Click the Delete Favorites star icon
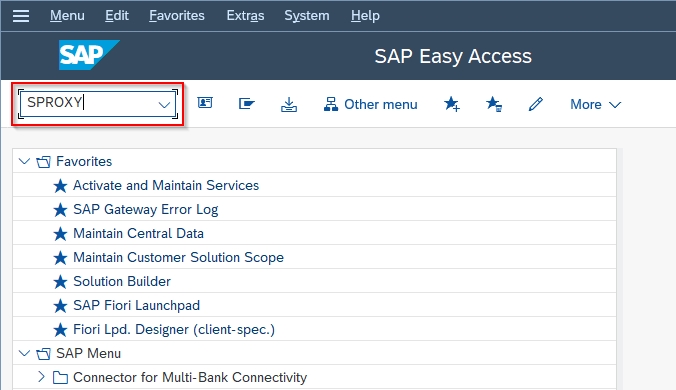This screenshot has width=676, height=390. tap(494, 104)
